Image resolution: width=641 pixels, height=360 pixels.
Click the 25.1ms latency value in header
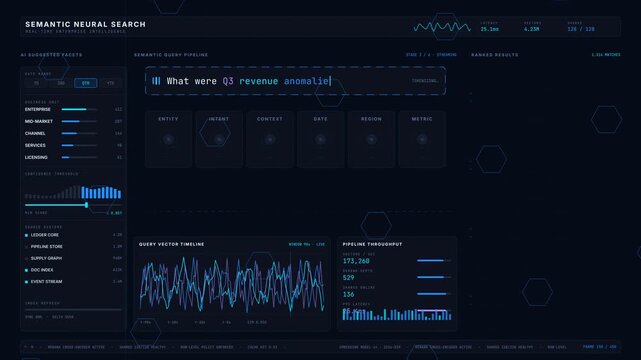point(489,29)
